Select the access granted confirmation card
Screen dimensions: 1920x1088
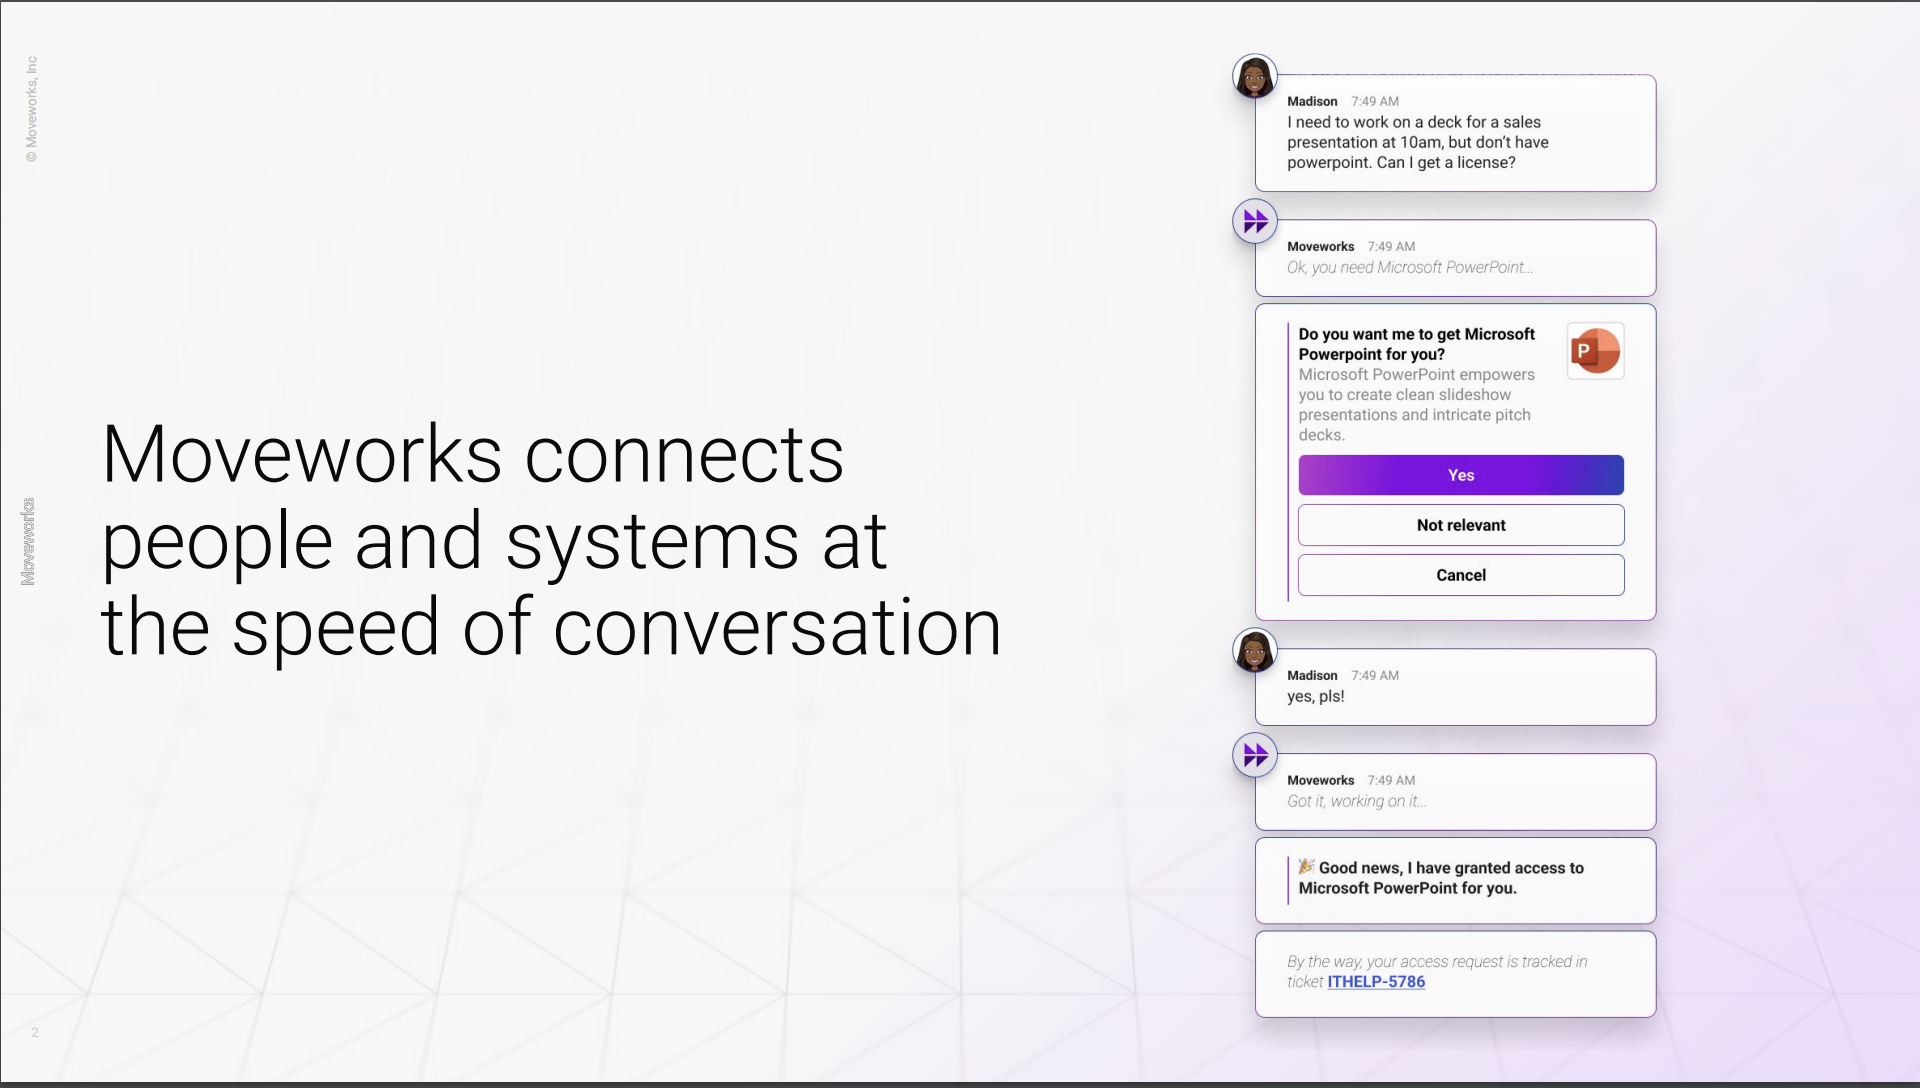pos(1454,880)
